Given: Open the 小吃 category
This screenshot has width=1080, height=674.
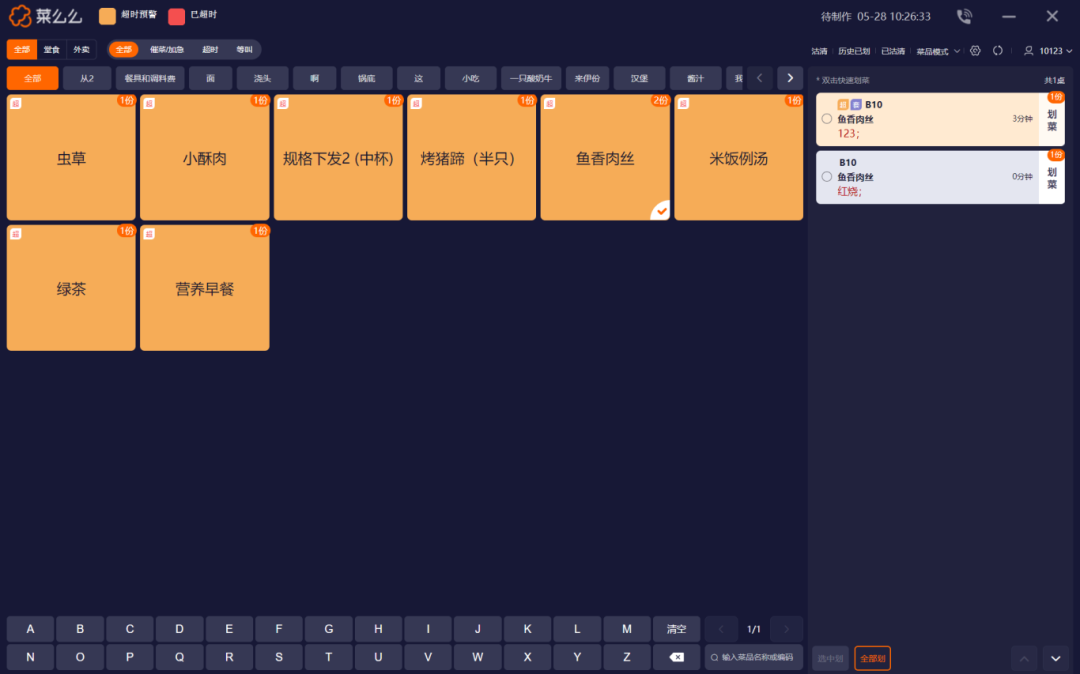Looking at the screenshot, I should pyautogui.click(x=470, y=78).
